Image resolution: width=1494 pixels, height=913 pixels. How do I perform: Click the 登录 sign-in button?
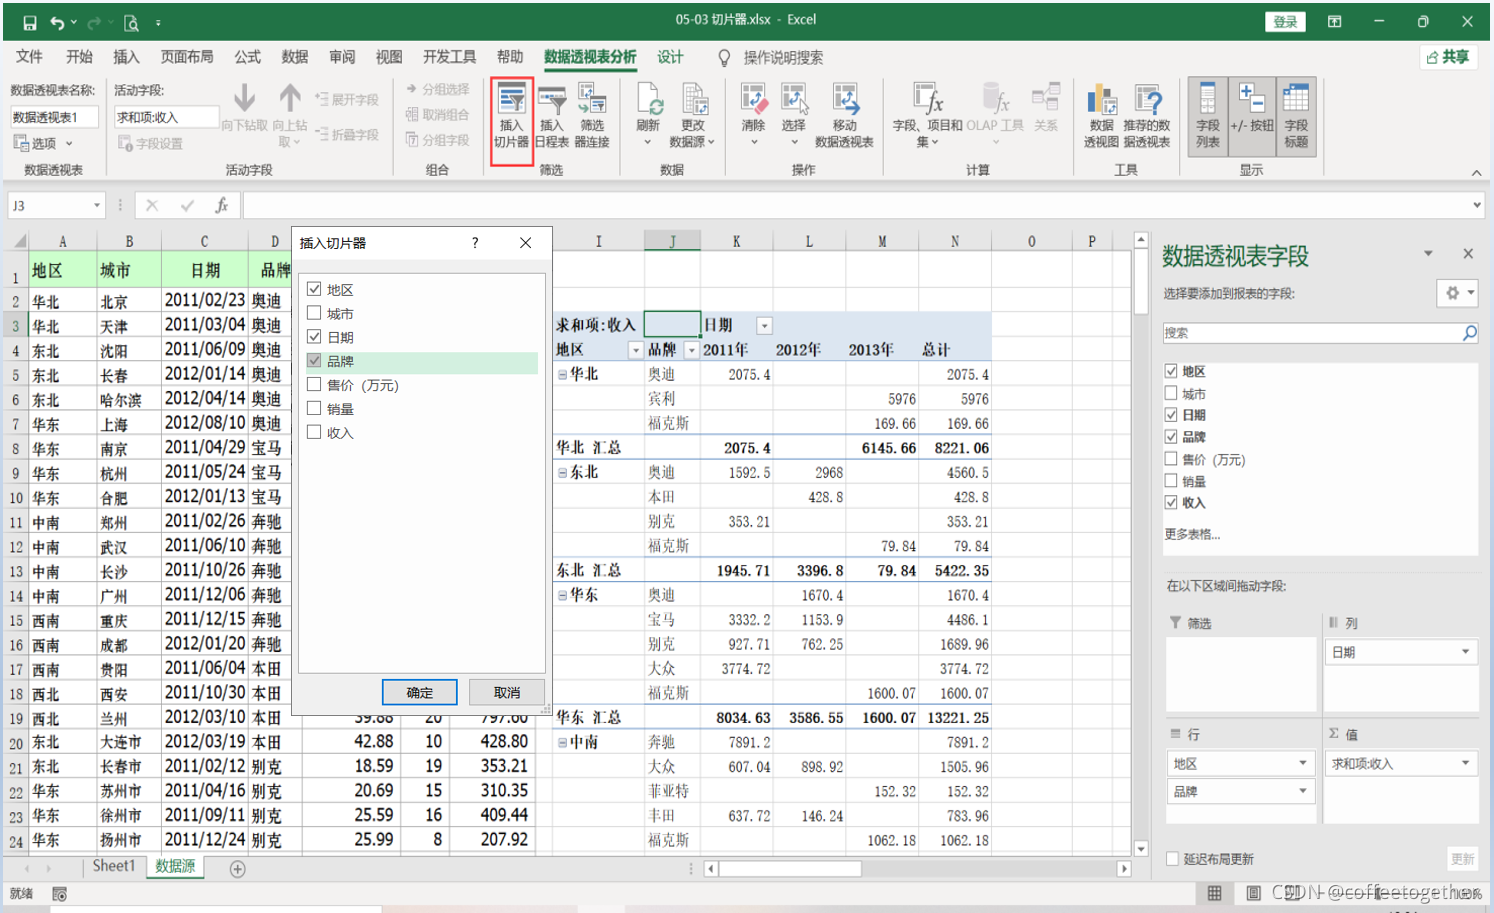point(1285,22)
